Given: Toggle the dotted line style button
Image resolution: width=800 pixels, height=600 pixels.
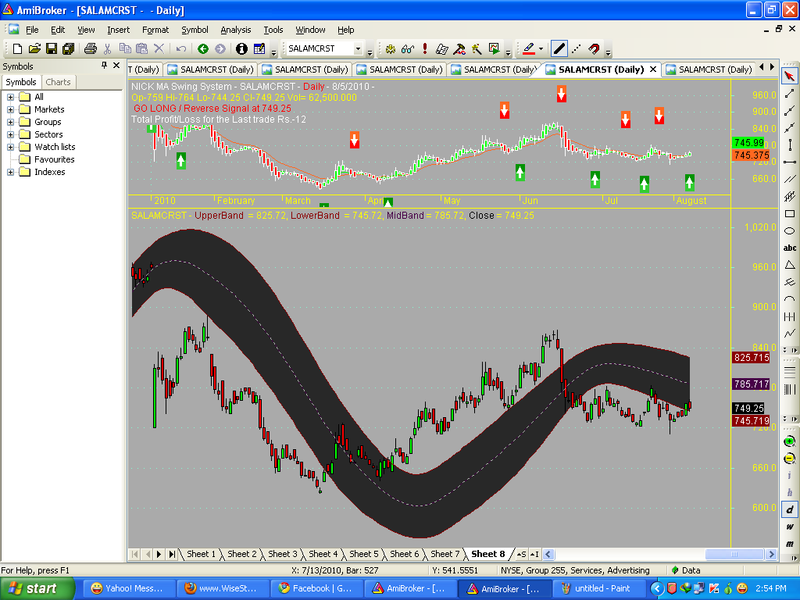Looking at the screenshot, I should 577,49.
